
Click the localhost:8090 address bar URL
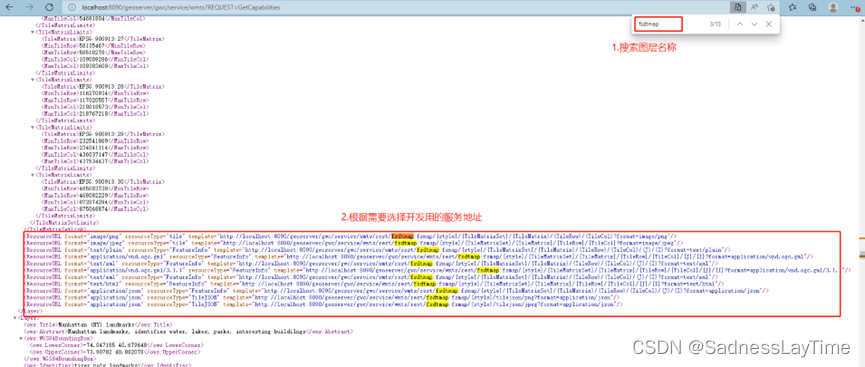(x=180, y=8)
